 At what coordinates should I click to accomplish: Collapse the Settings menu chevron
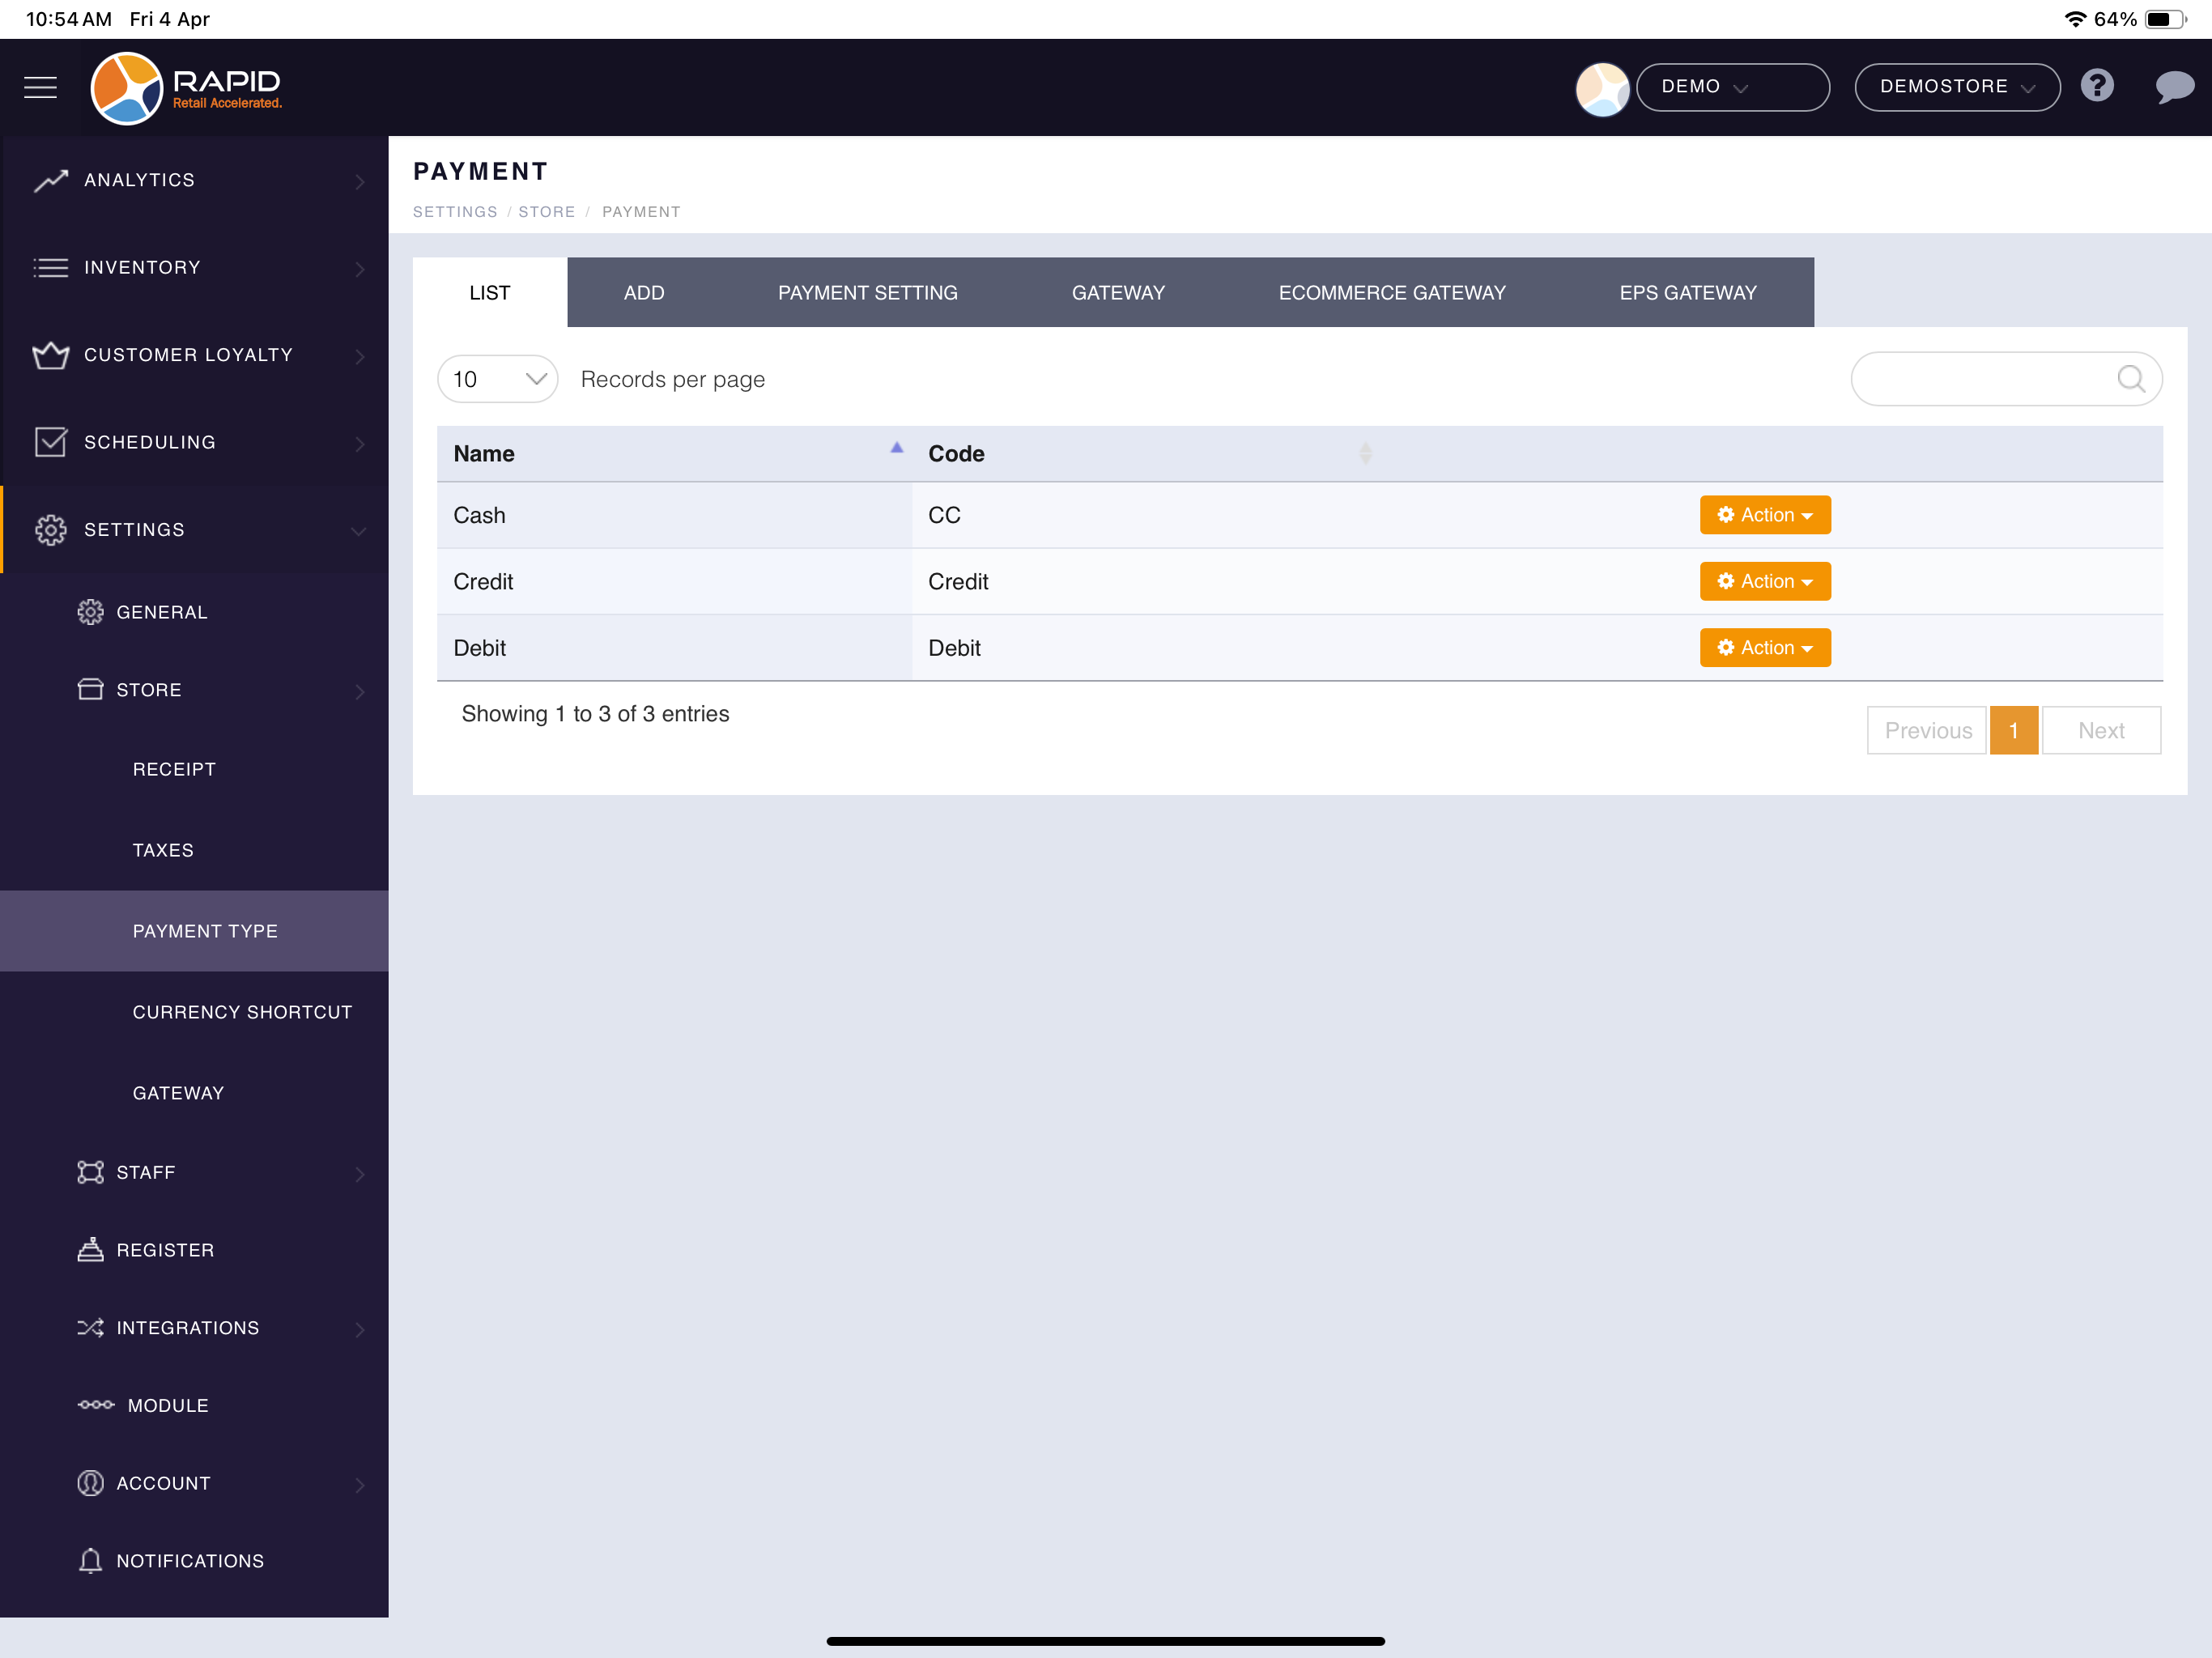click(x=359, y=531)
